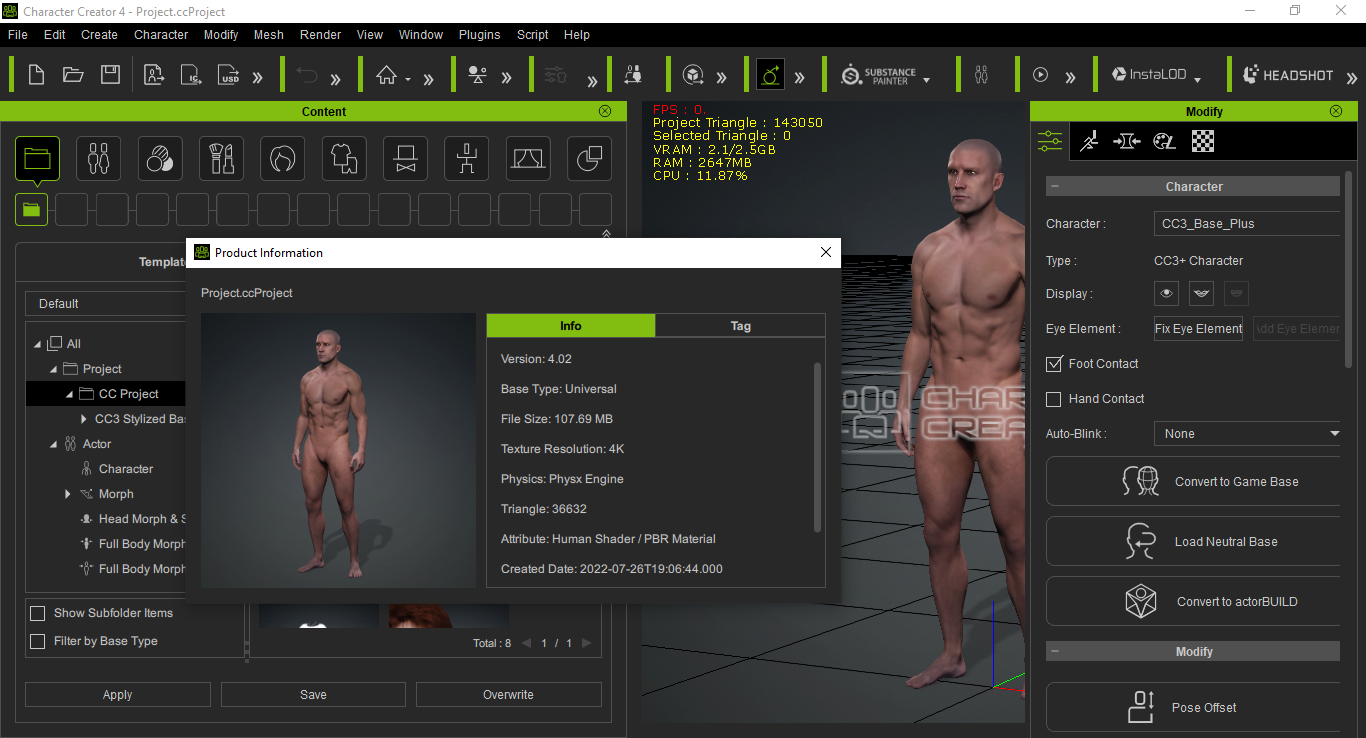Click the highlighted green rotate toolbar icon

tap(770, 75)
